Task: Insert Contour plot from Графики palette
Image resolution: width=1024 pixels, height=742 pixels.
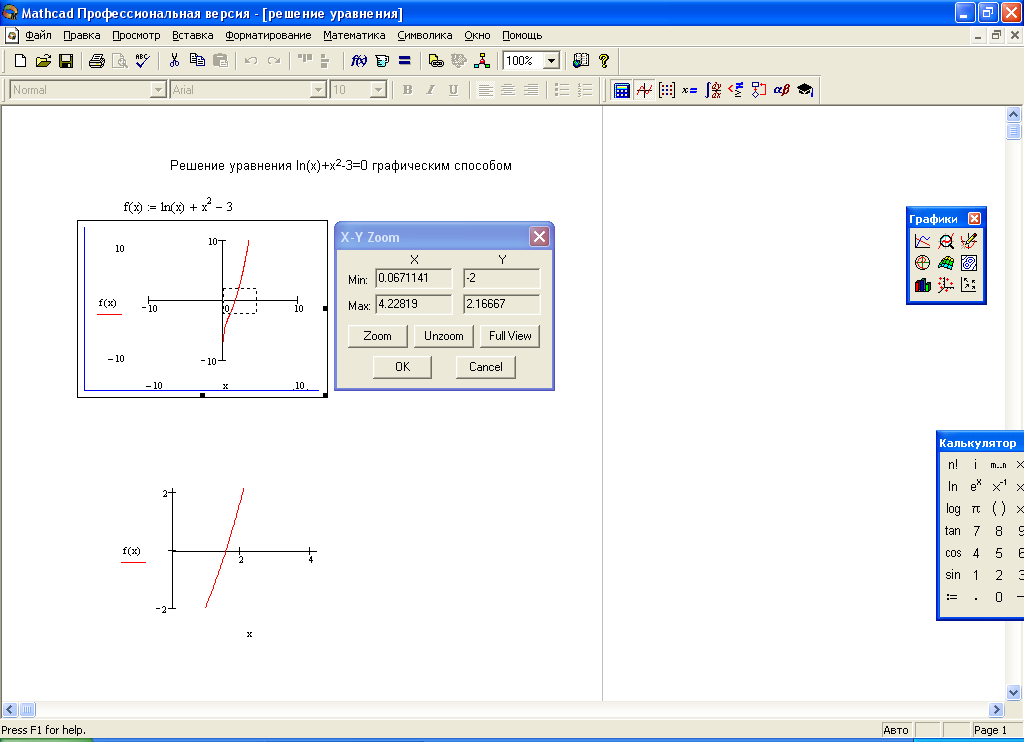Action: pyautogui.click(x=969, y=263)
